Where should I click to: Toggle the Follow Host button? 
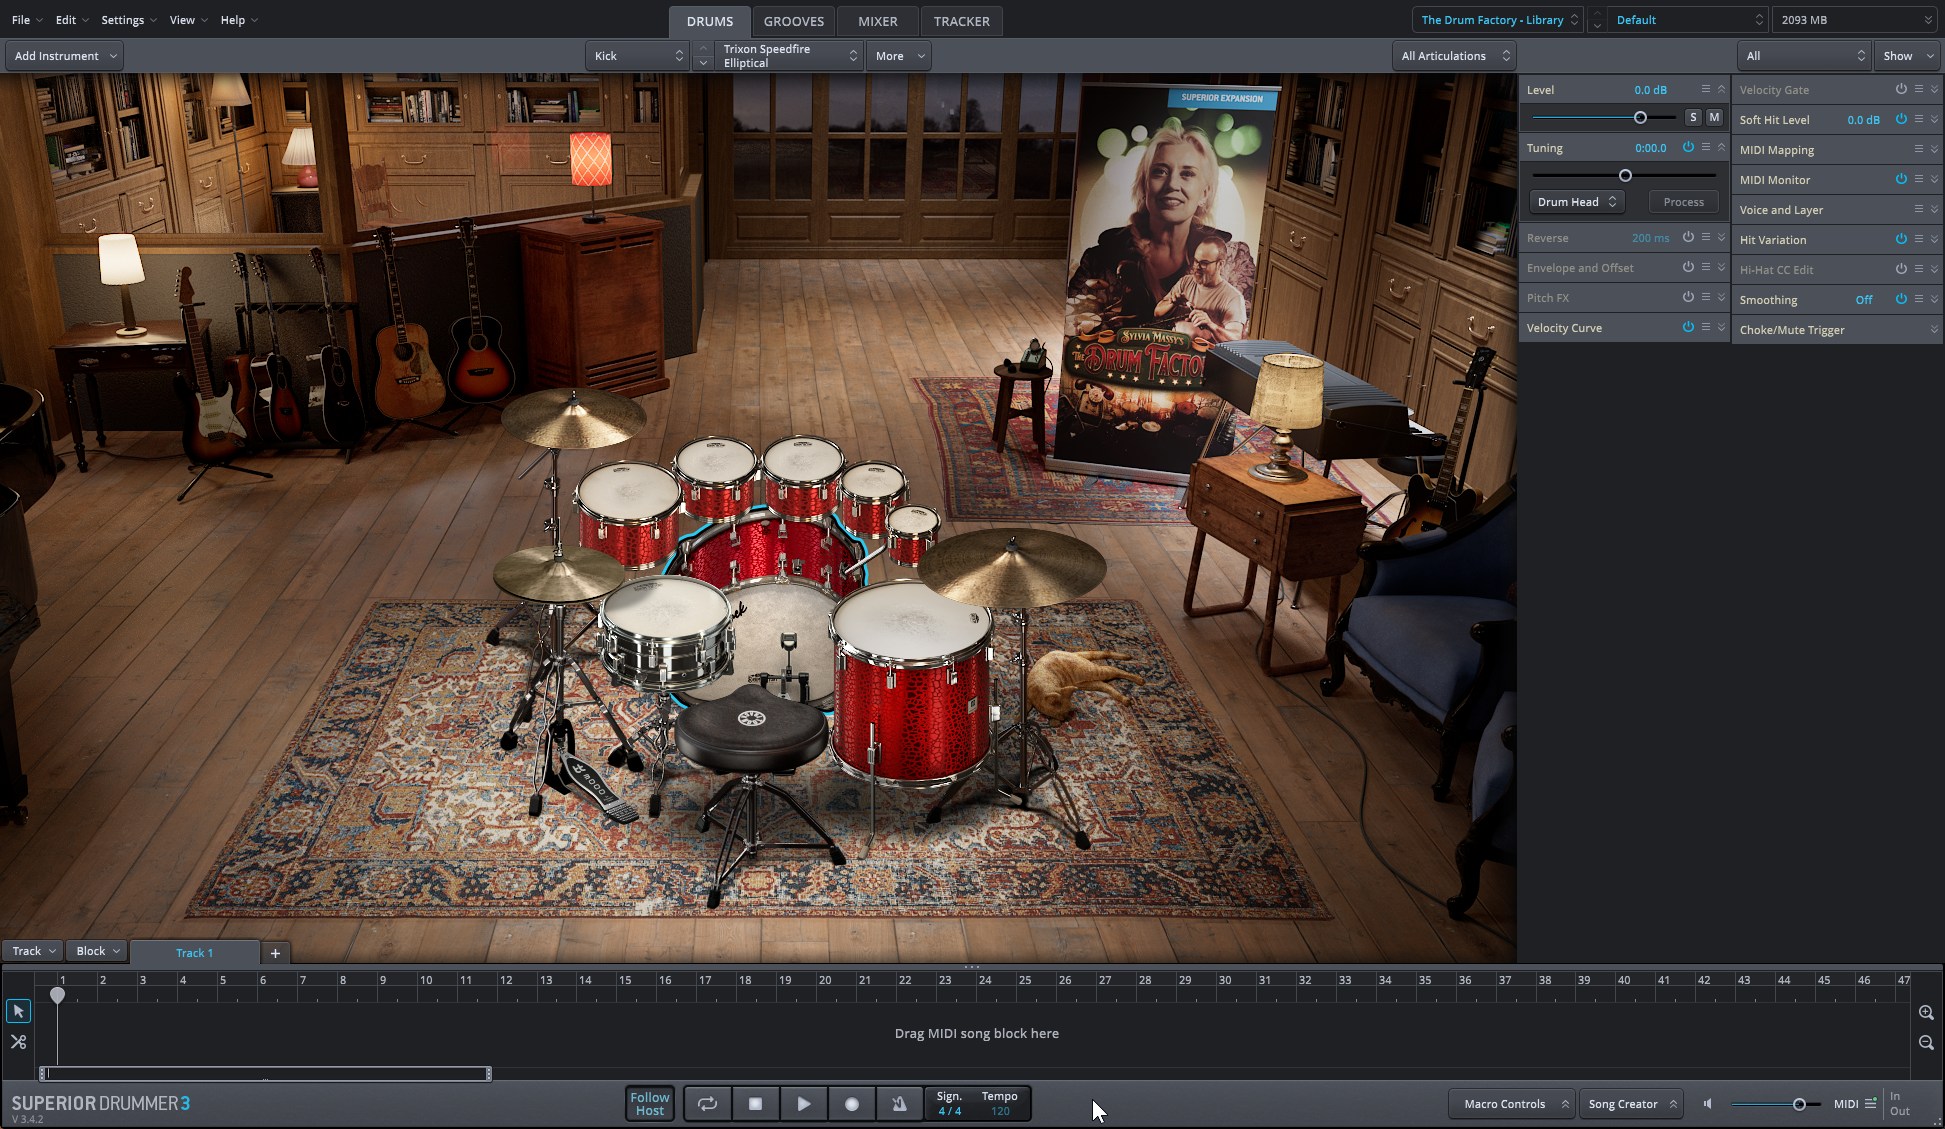(x=649, y=1104)
